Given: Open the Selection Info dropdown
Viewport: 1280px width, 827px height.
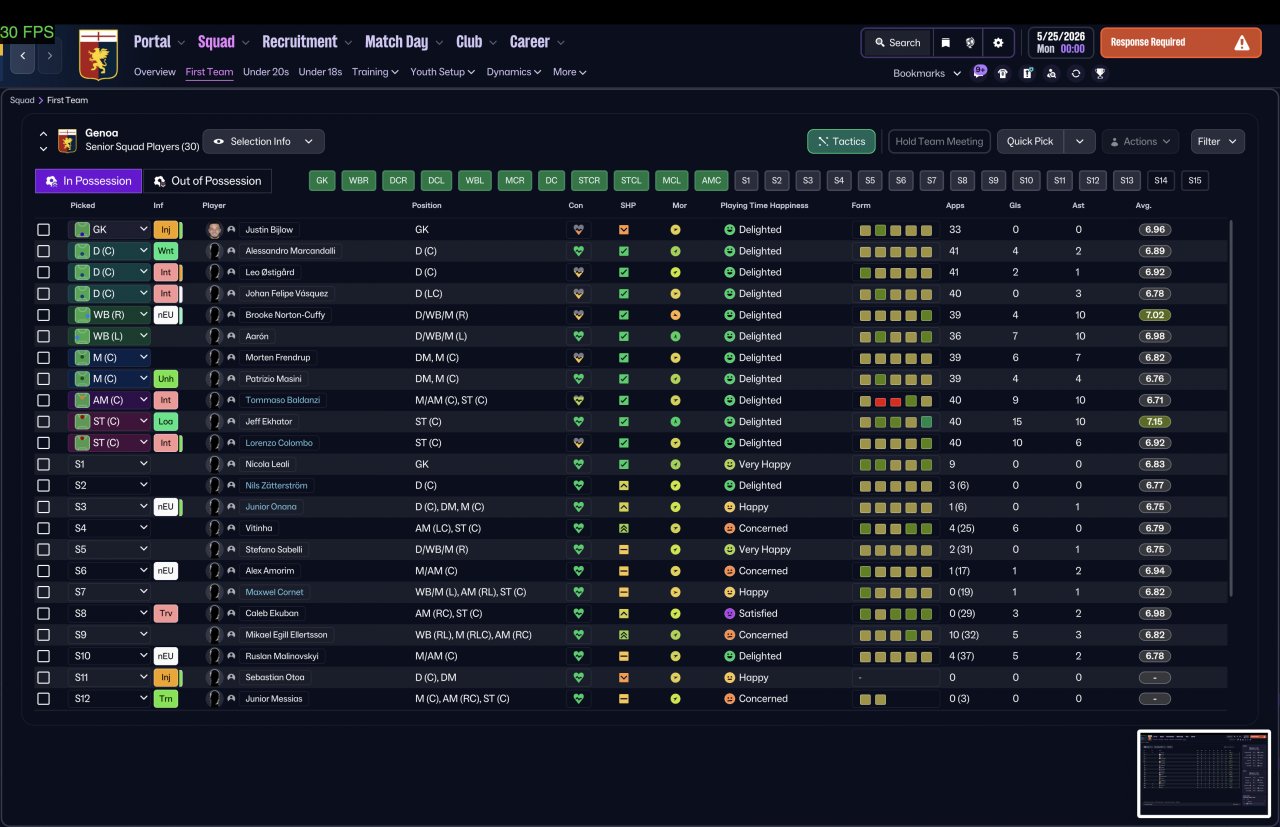Looking at the screenshot, I should coord(263,141).
